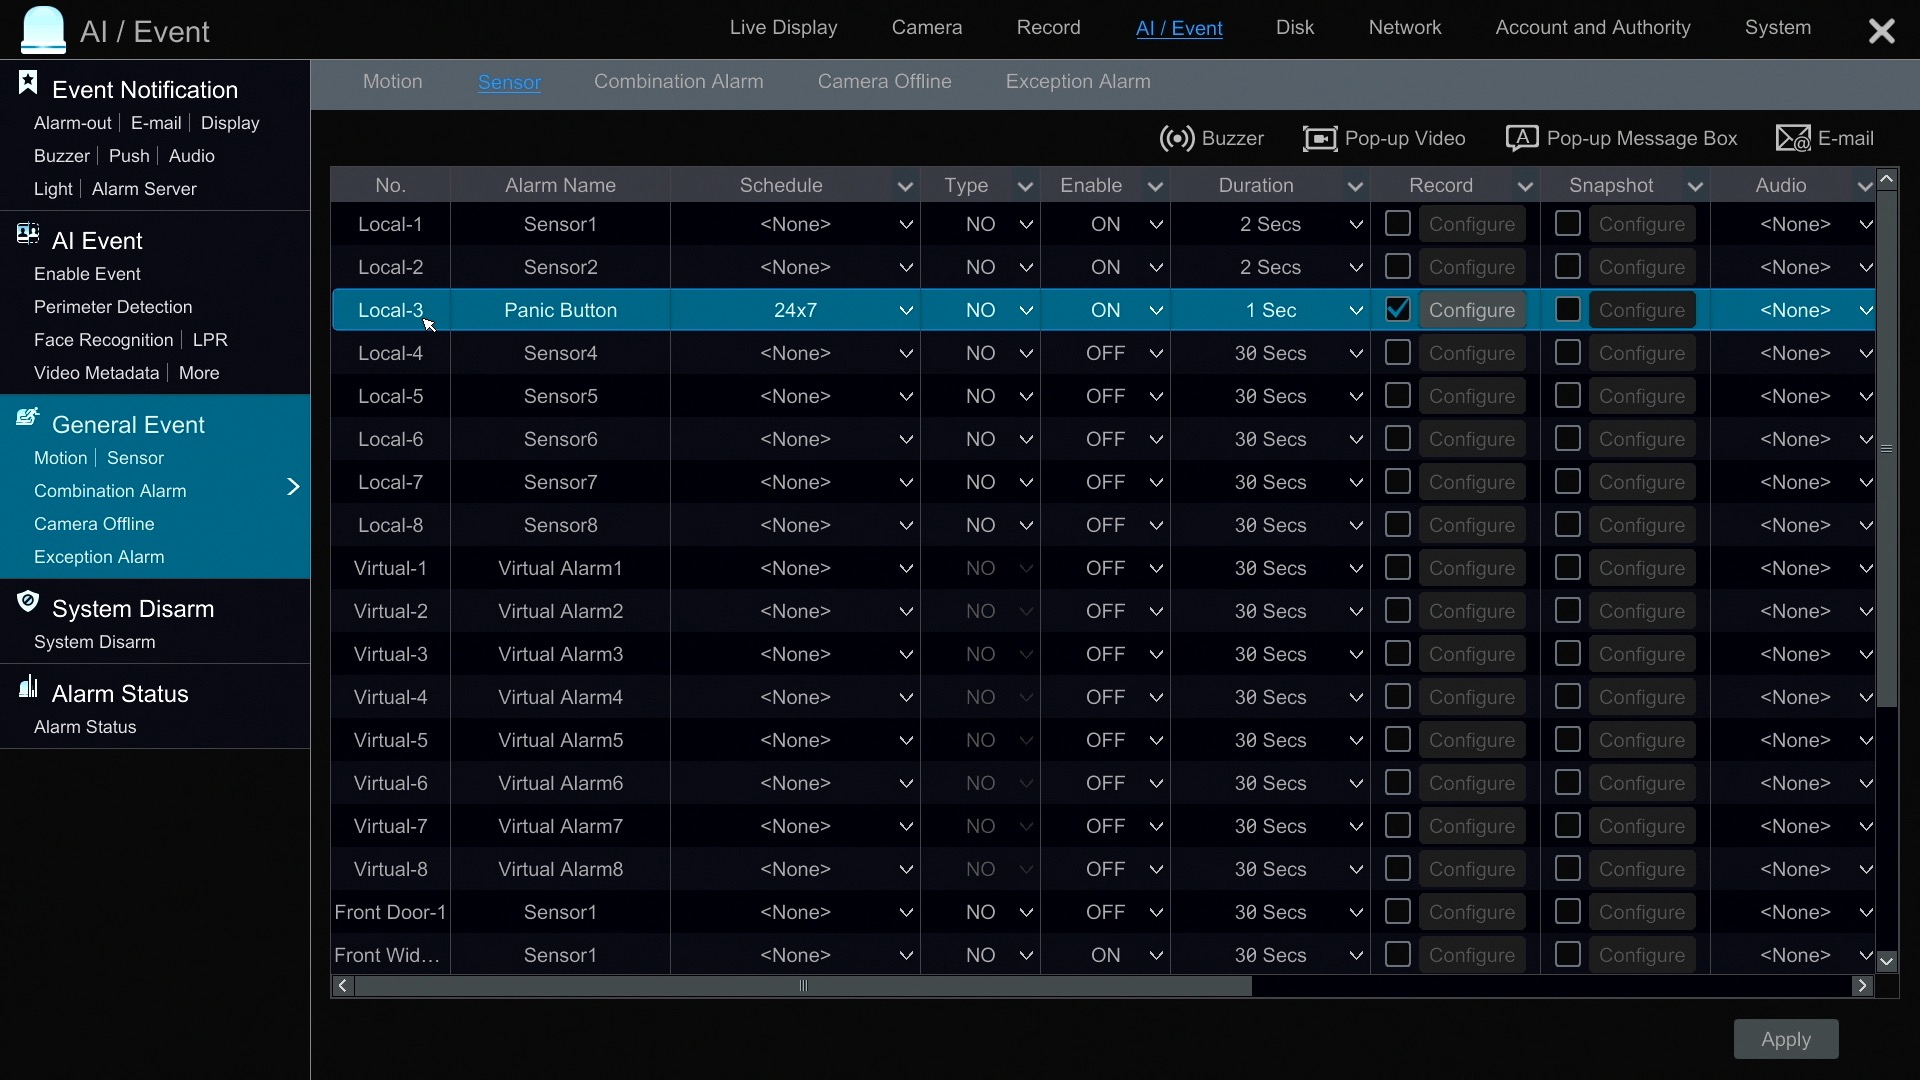Tick Snapshot checkbox for Sensor2 row

coord(1567,267)
